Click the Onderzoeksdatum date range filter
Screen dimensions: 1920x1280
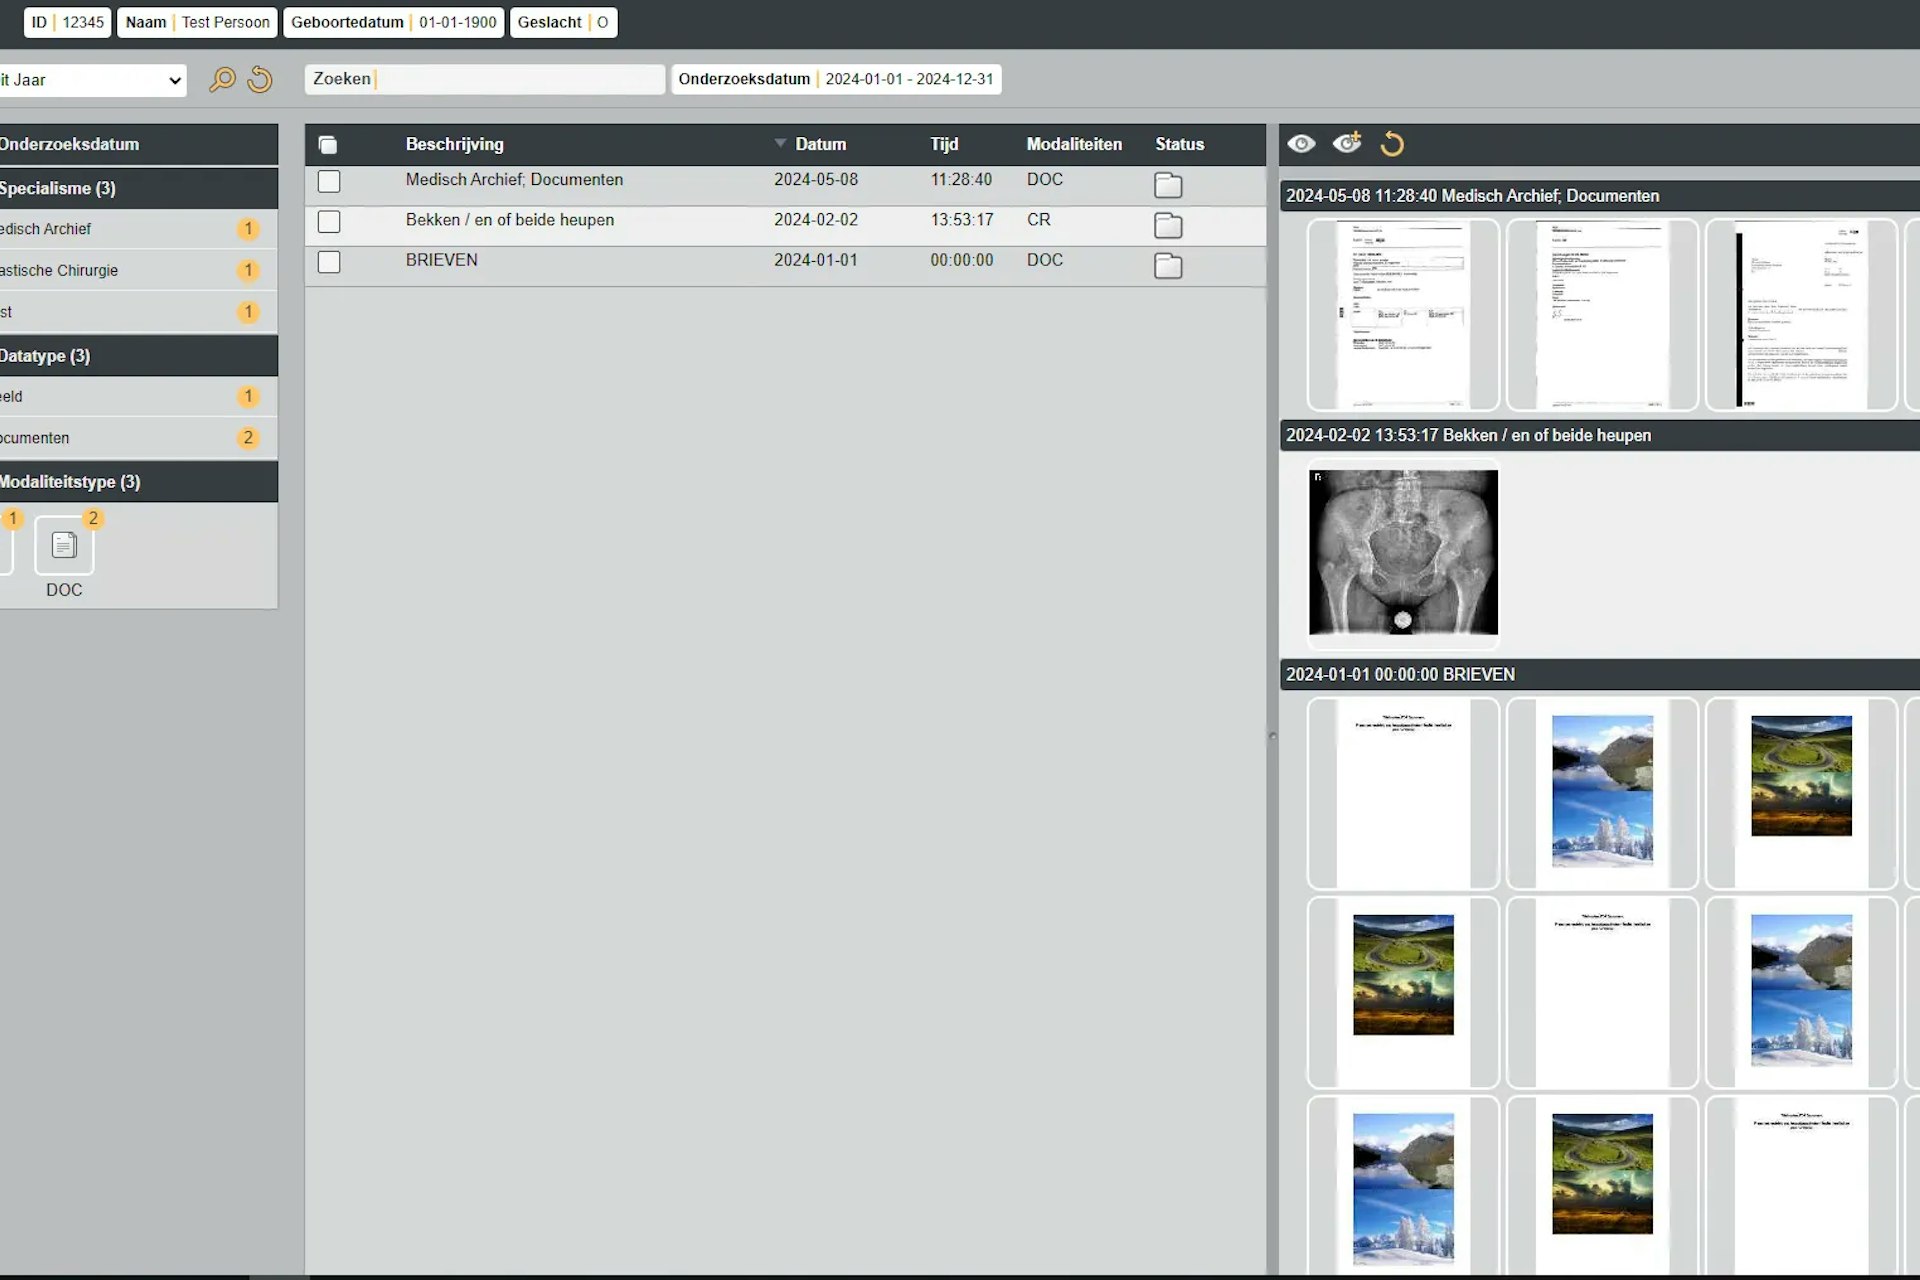836,79
